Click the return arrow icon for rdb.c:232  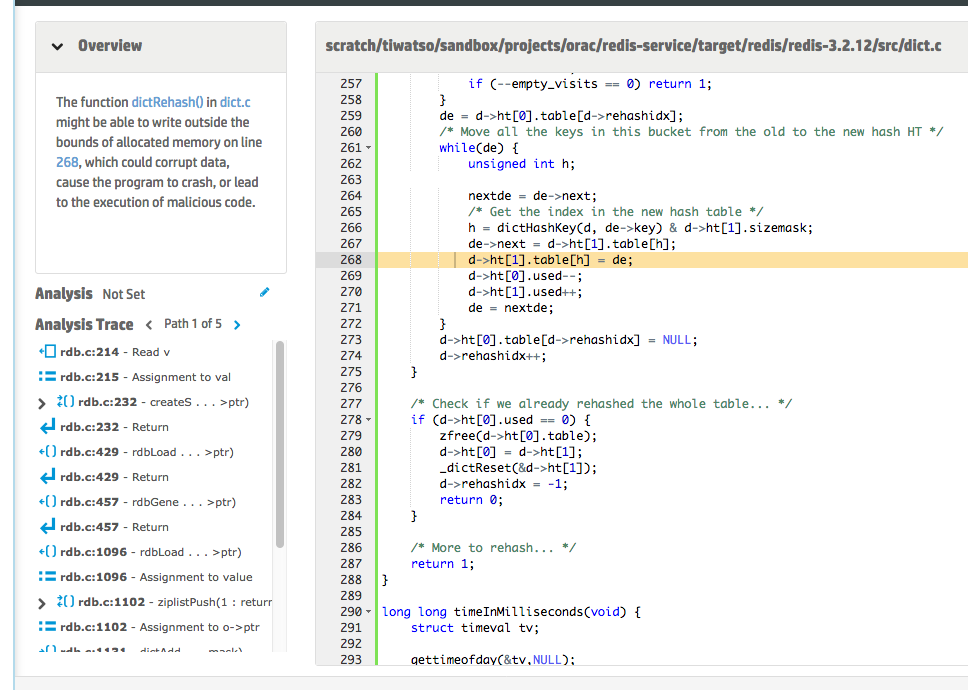(x=45, y=427)
